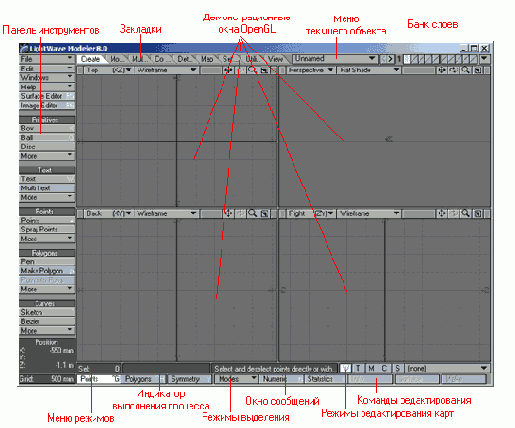Expand the Wireframe render style in Top viewport
The width and height of the screenshot is (515, 428).
click(x=166, y=70)
